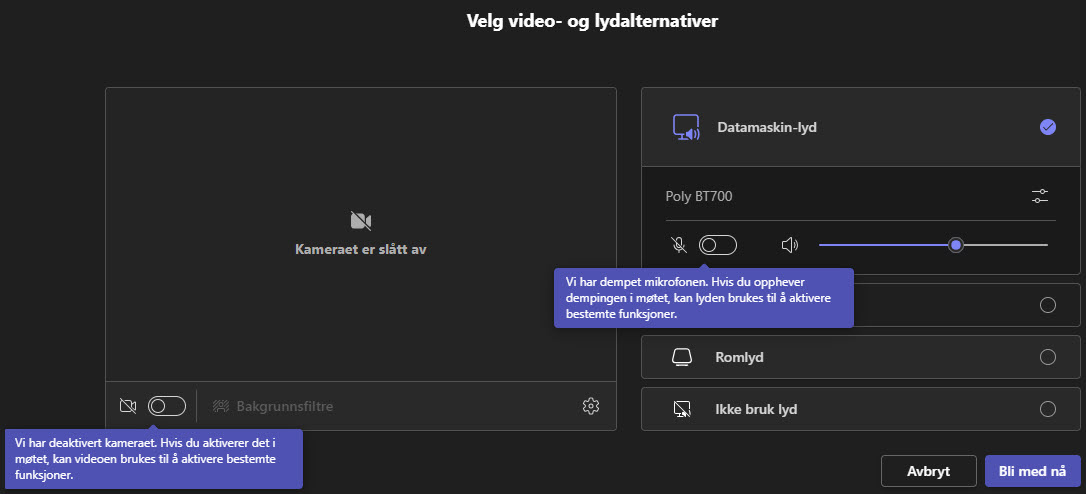
Task: Open device settings sliders icon next to Poly BT700
Action: click(1040, 196)
